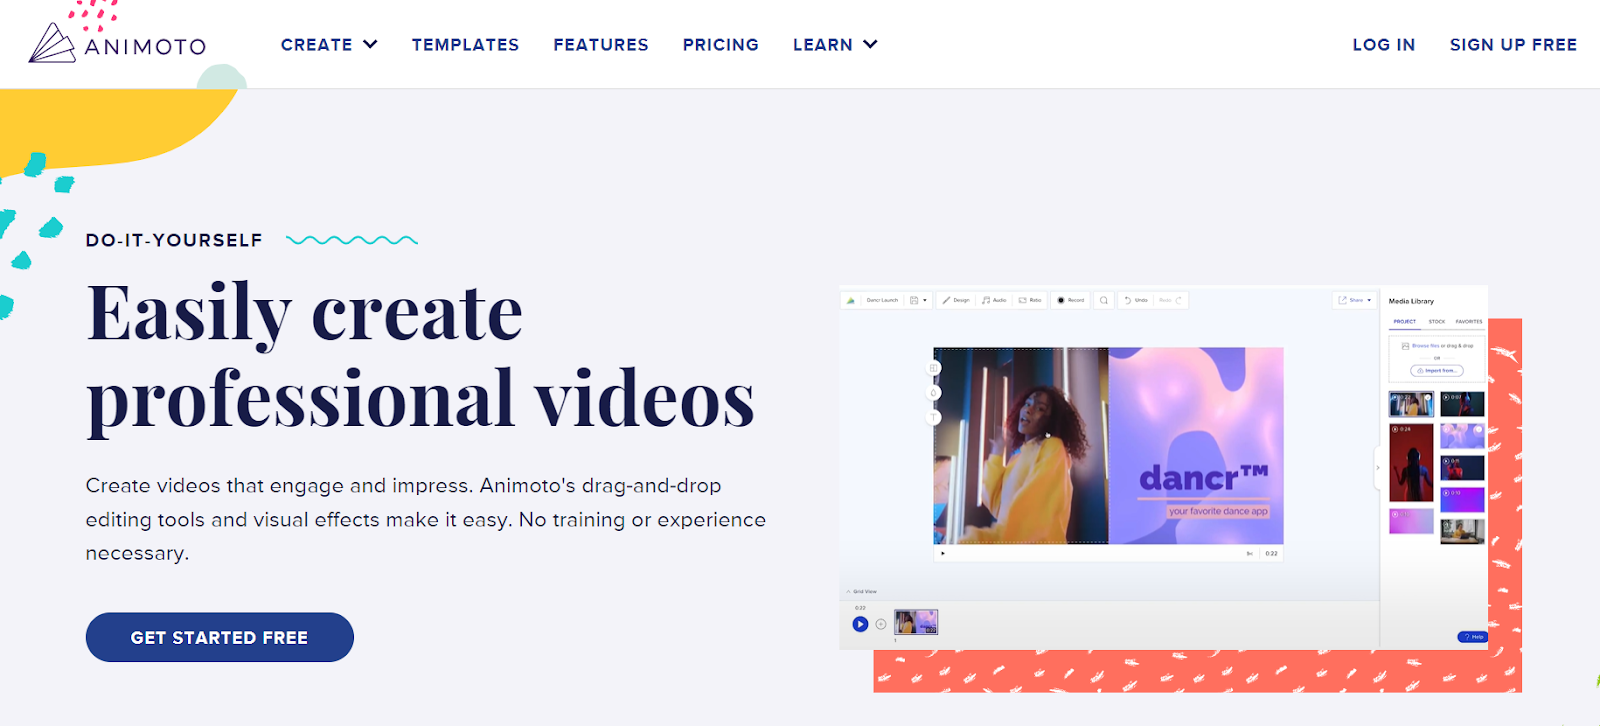Play the video preview with small play icon
This screenshot has height=726, width=1600.
click(943, 553)
